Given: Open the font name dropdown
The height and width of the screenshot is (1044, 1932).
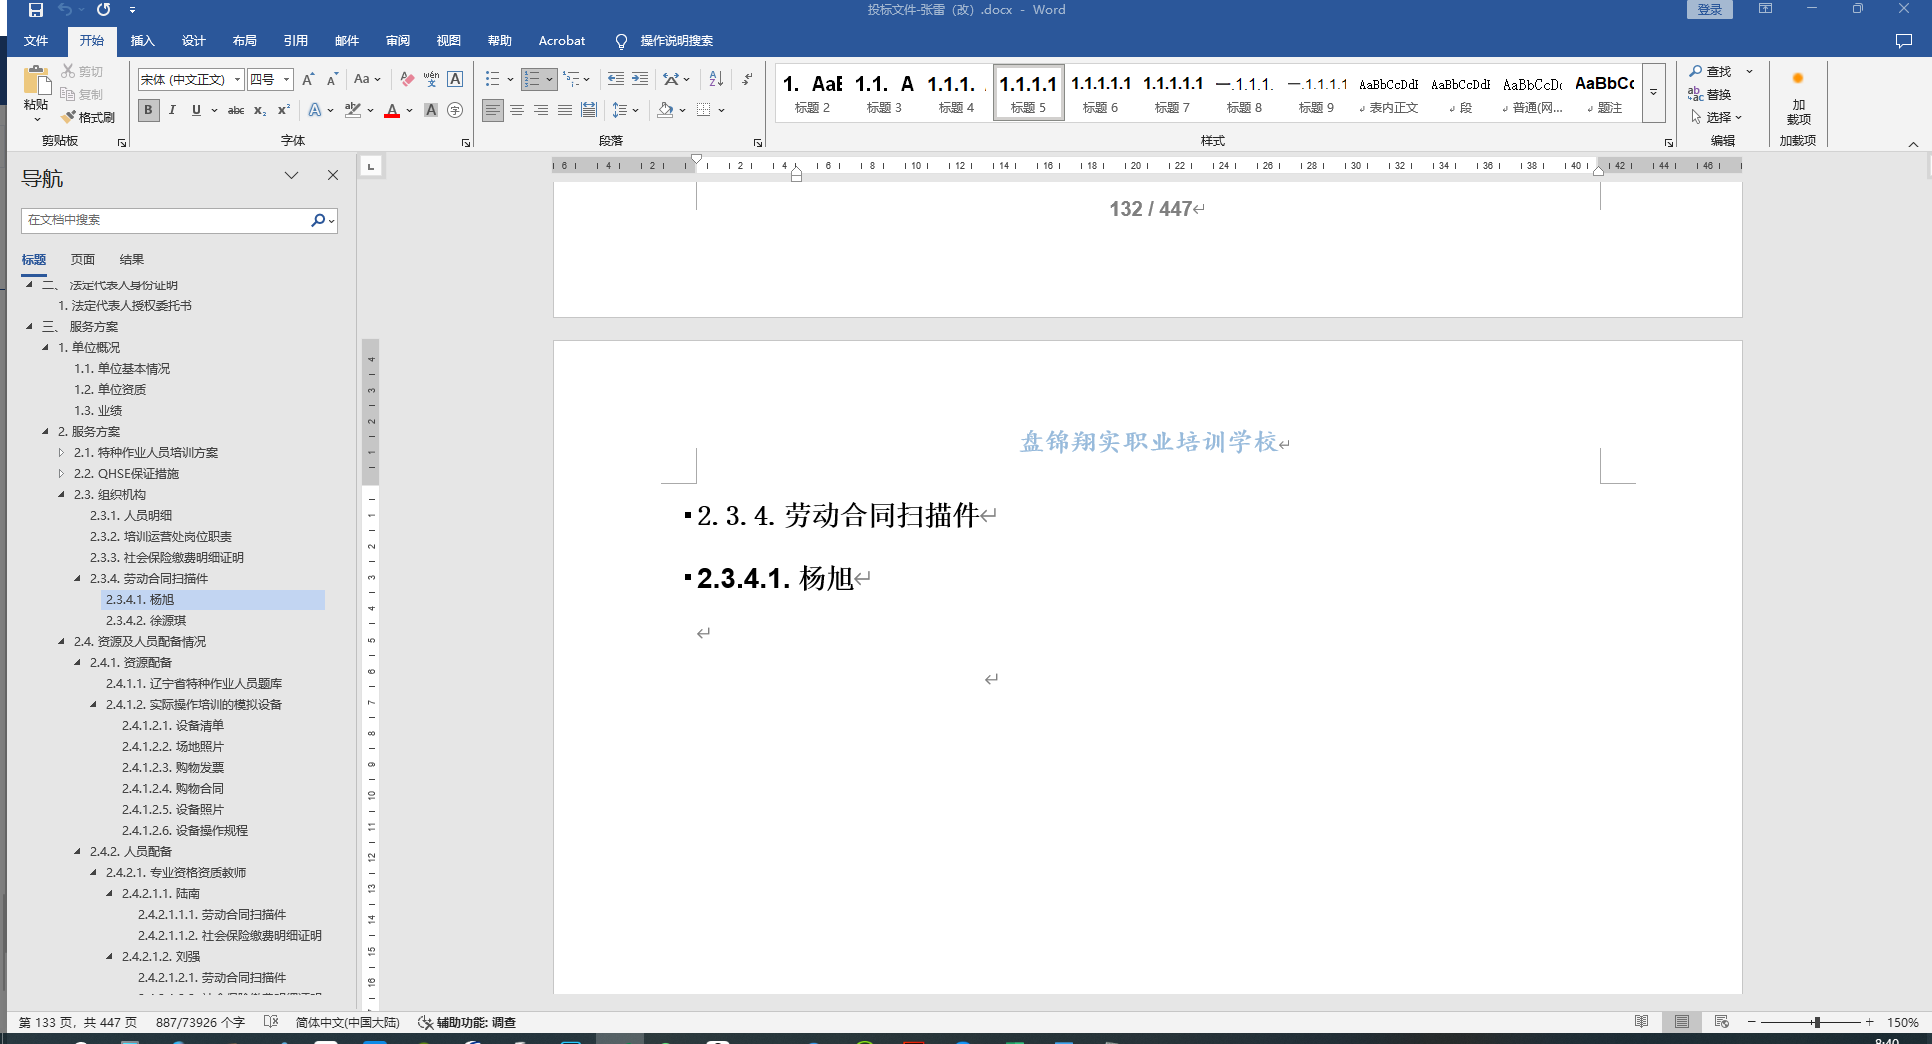Looking at the screenshot, I should click(238, 79).
